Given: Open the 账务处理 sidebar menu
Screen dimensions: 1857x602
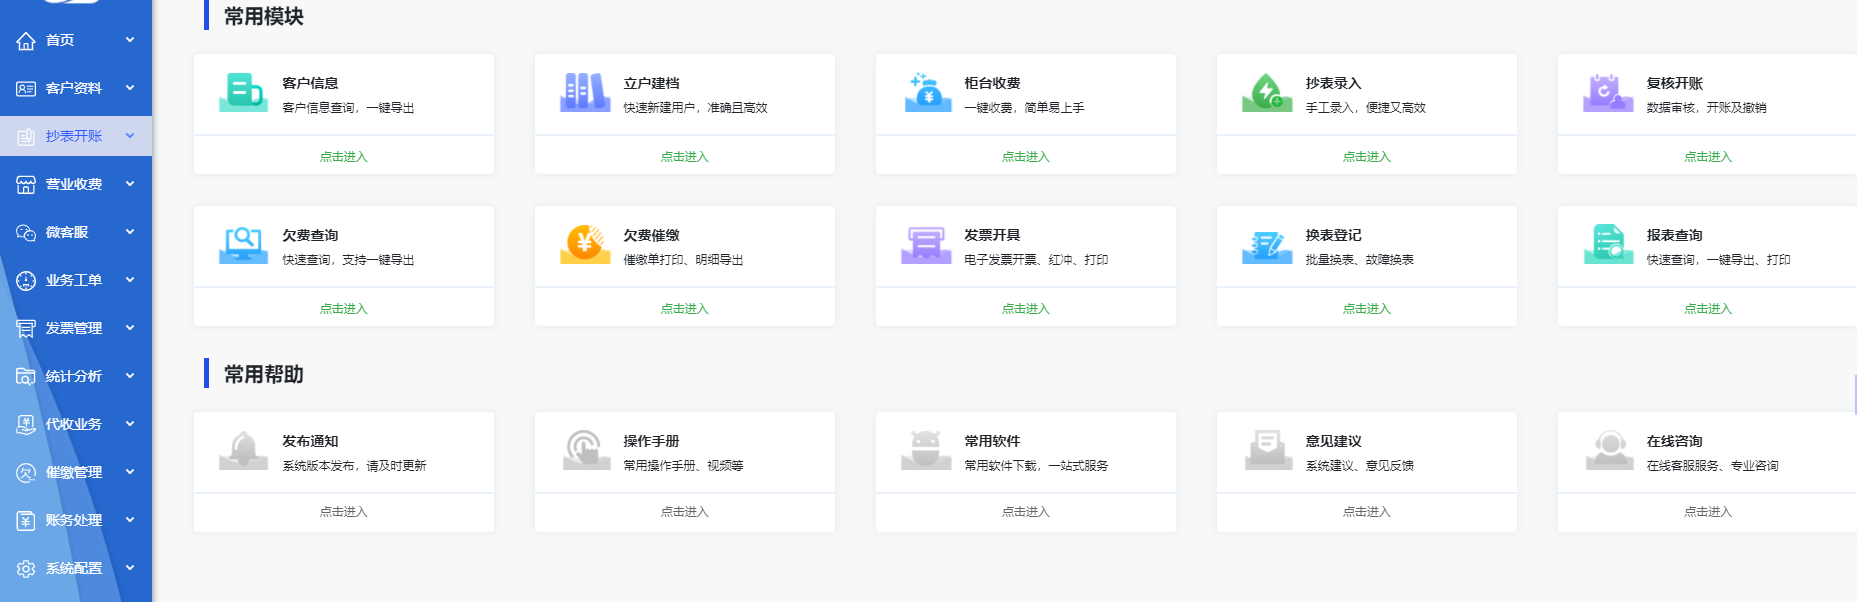Looking at the screenshot, I should (x=76, y=520).
